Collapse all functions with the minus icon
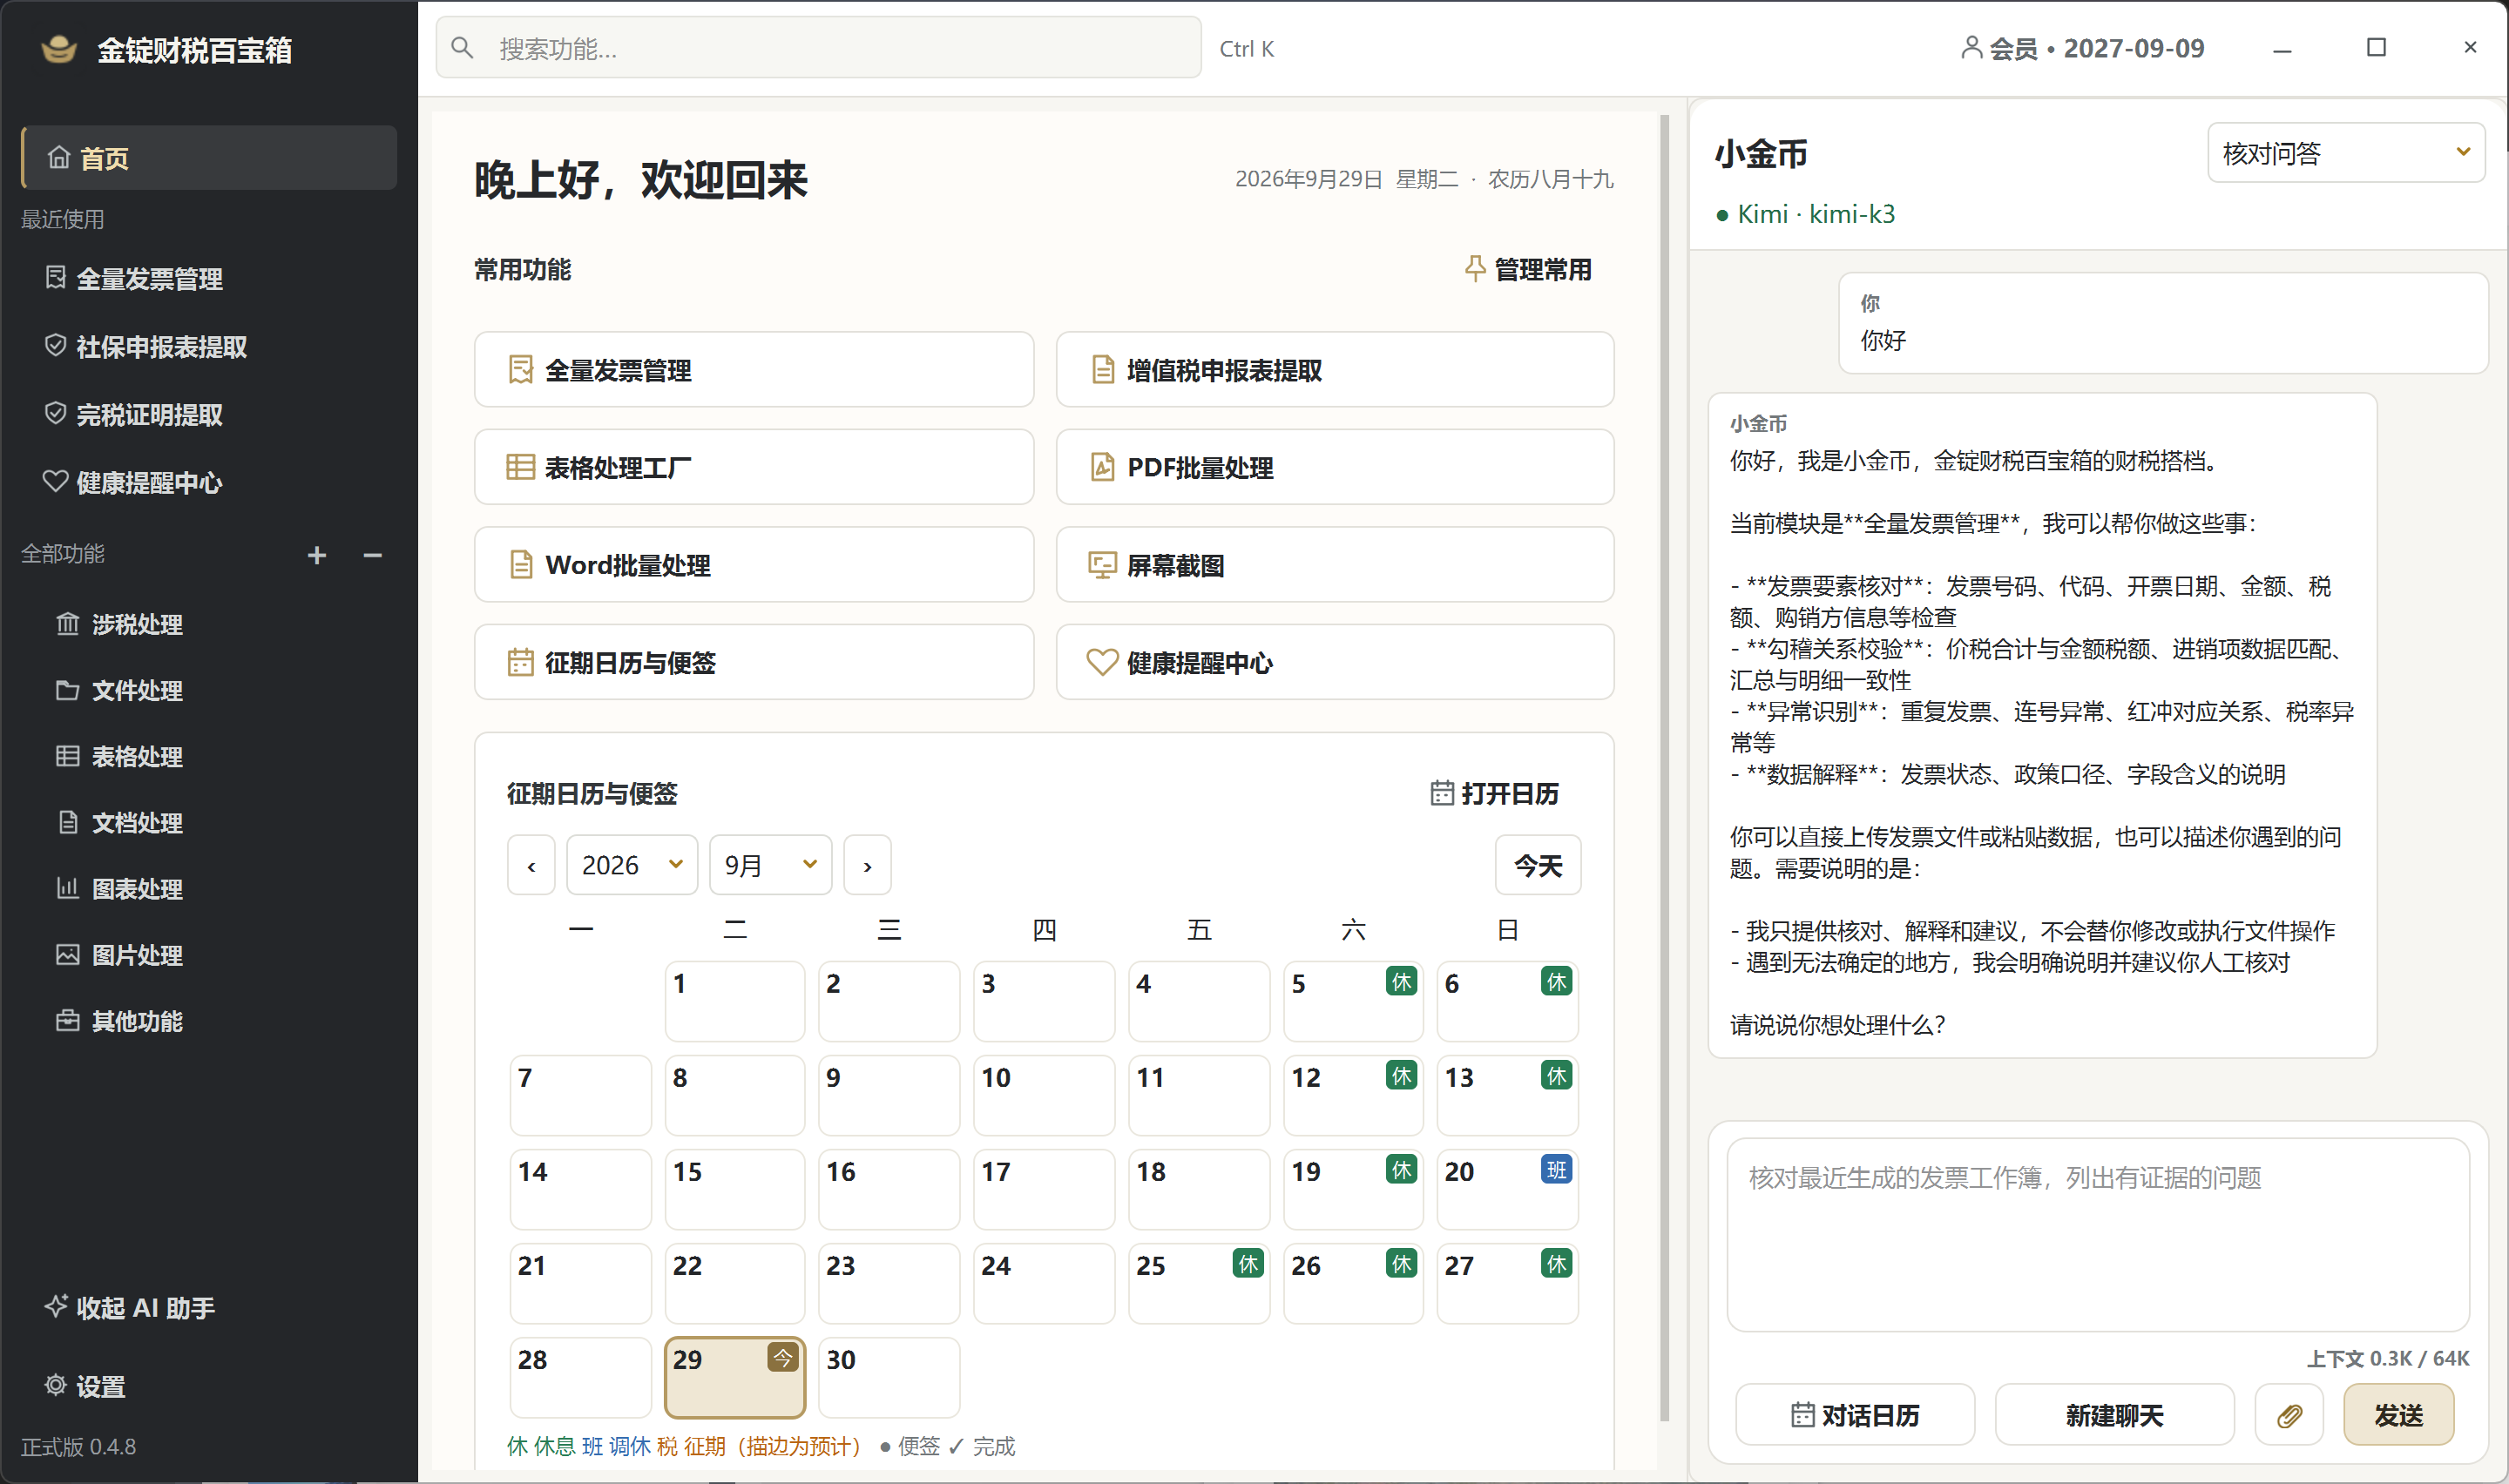This screenshot has height=1484, width=2509. pos(373,555)
